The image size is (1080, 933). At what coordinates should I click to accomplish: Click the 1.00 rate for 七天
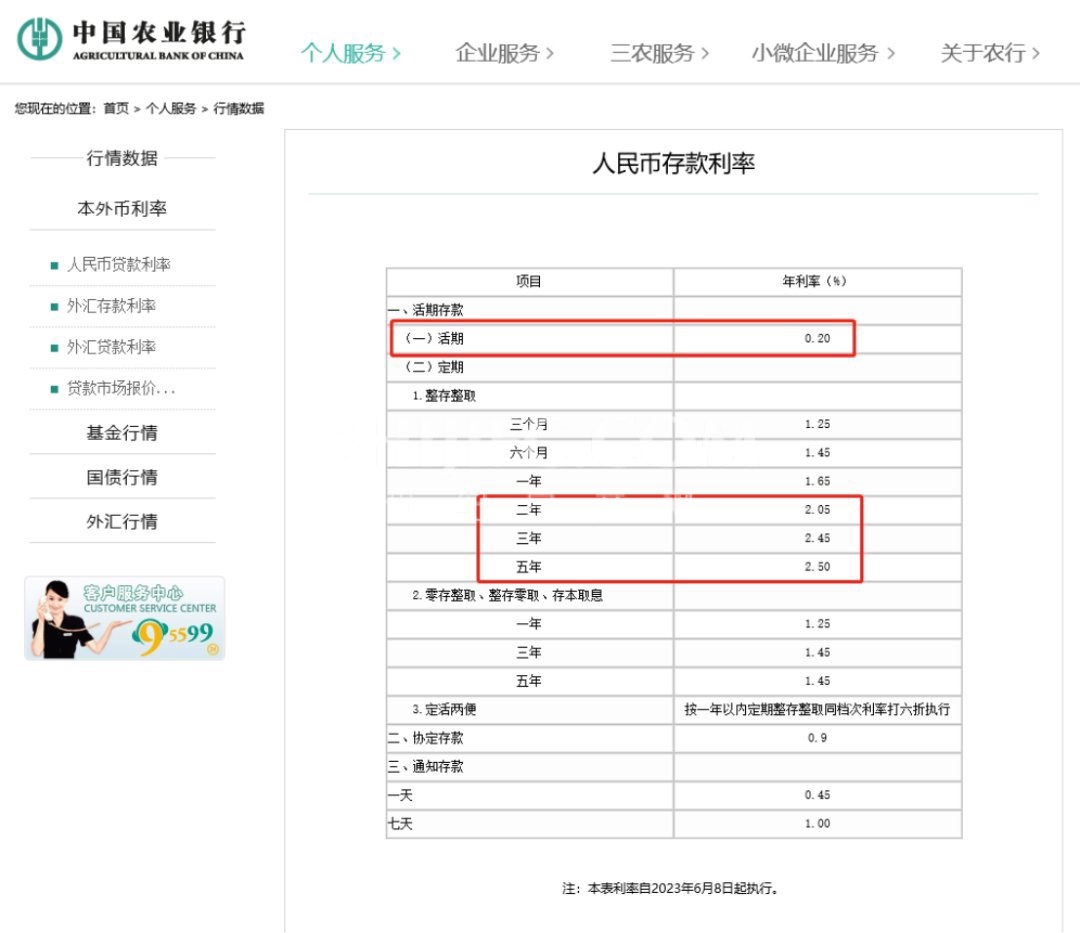tap(818, 824)
